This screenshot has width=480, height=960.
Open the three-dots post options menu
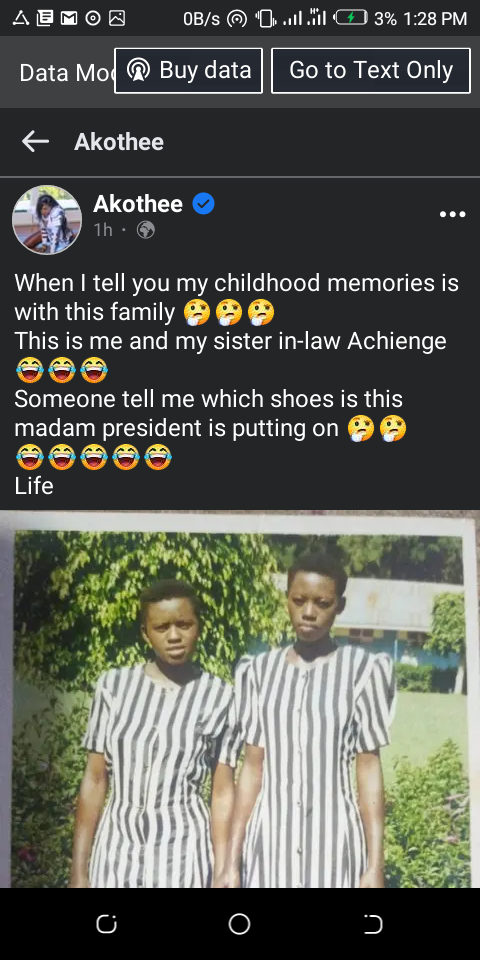452,214
